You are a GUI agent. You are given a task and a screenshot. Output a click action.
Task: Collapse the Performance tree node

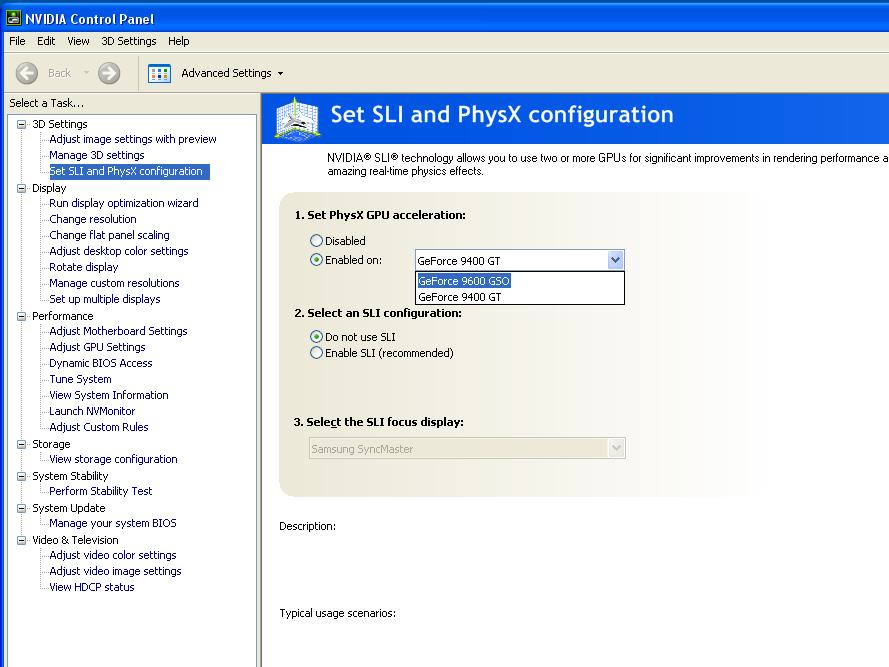coord(22,316)
